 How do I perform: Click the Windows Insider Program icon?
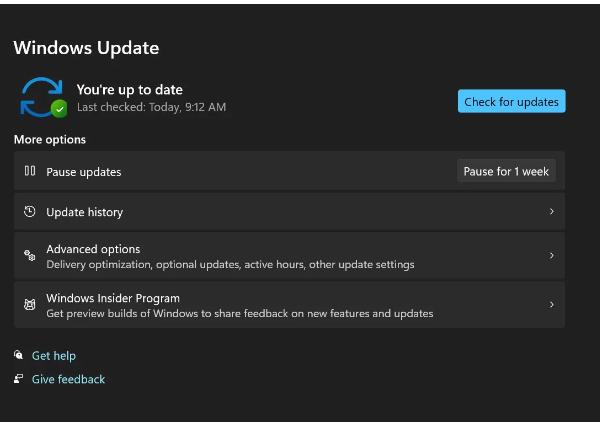click(x=30, y=305)
